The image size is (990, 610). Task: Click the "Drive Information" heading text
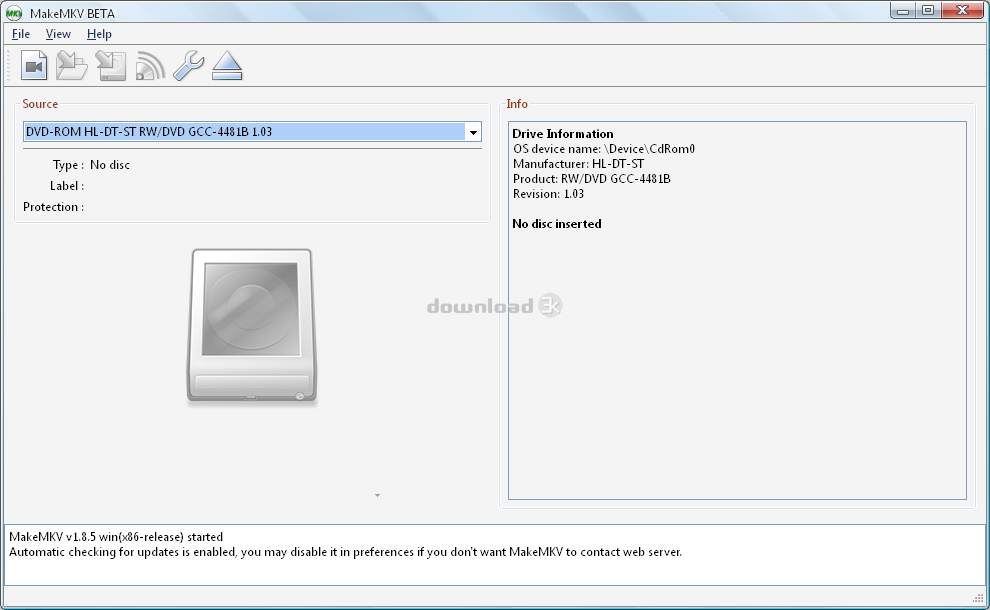coord(563,134)
